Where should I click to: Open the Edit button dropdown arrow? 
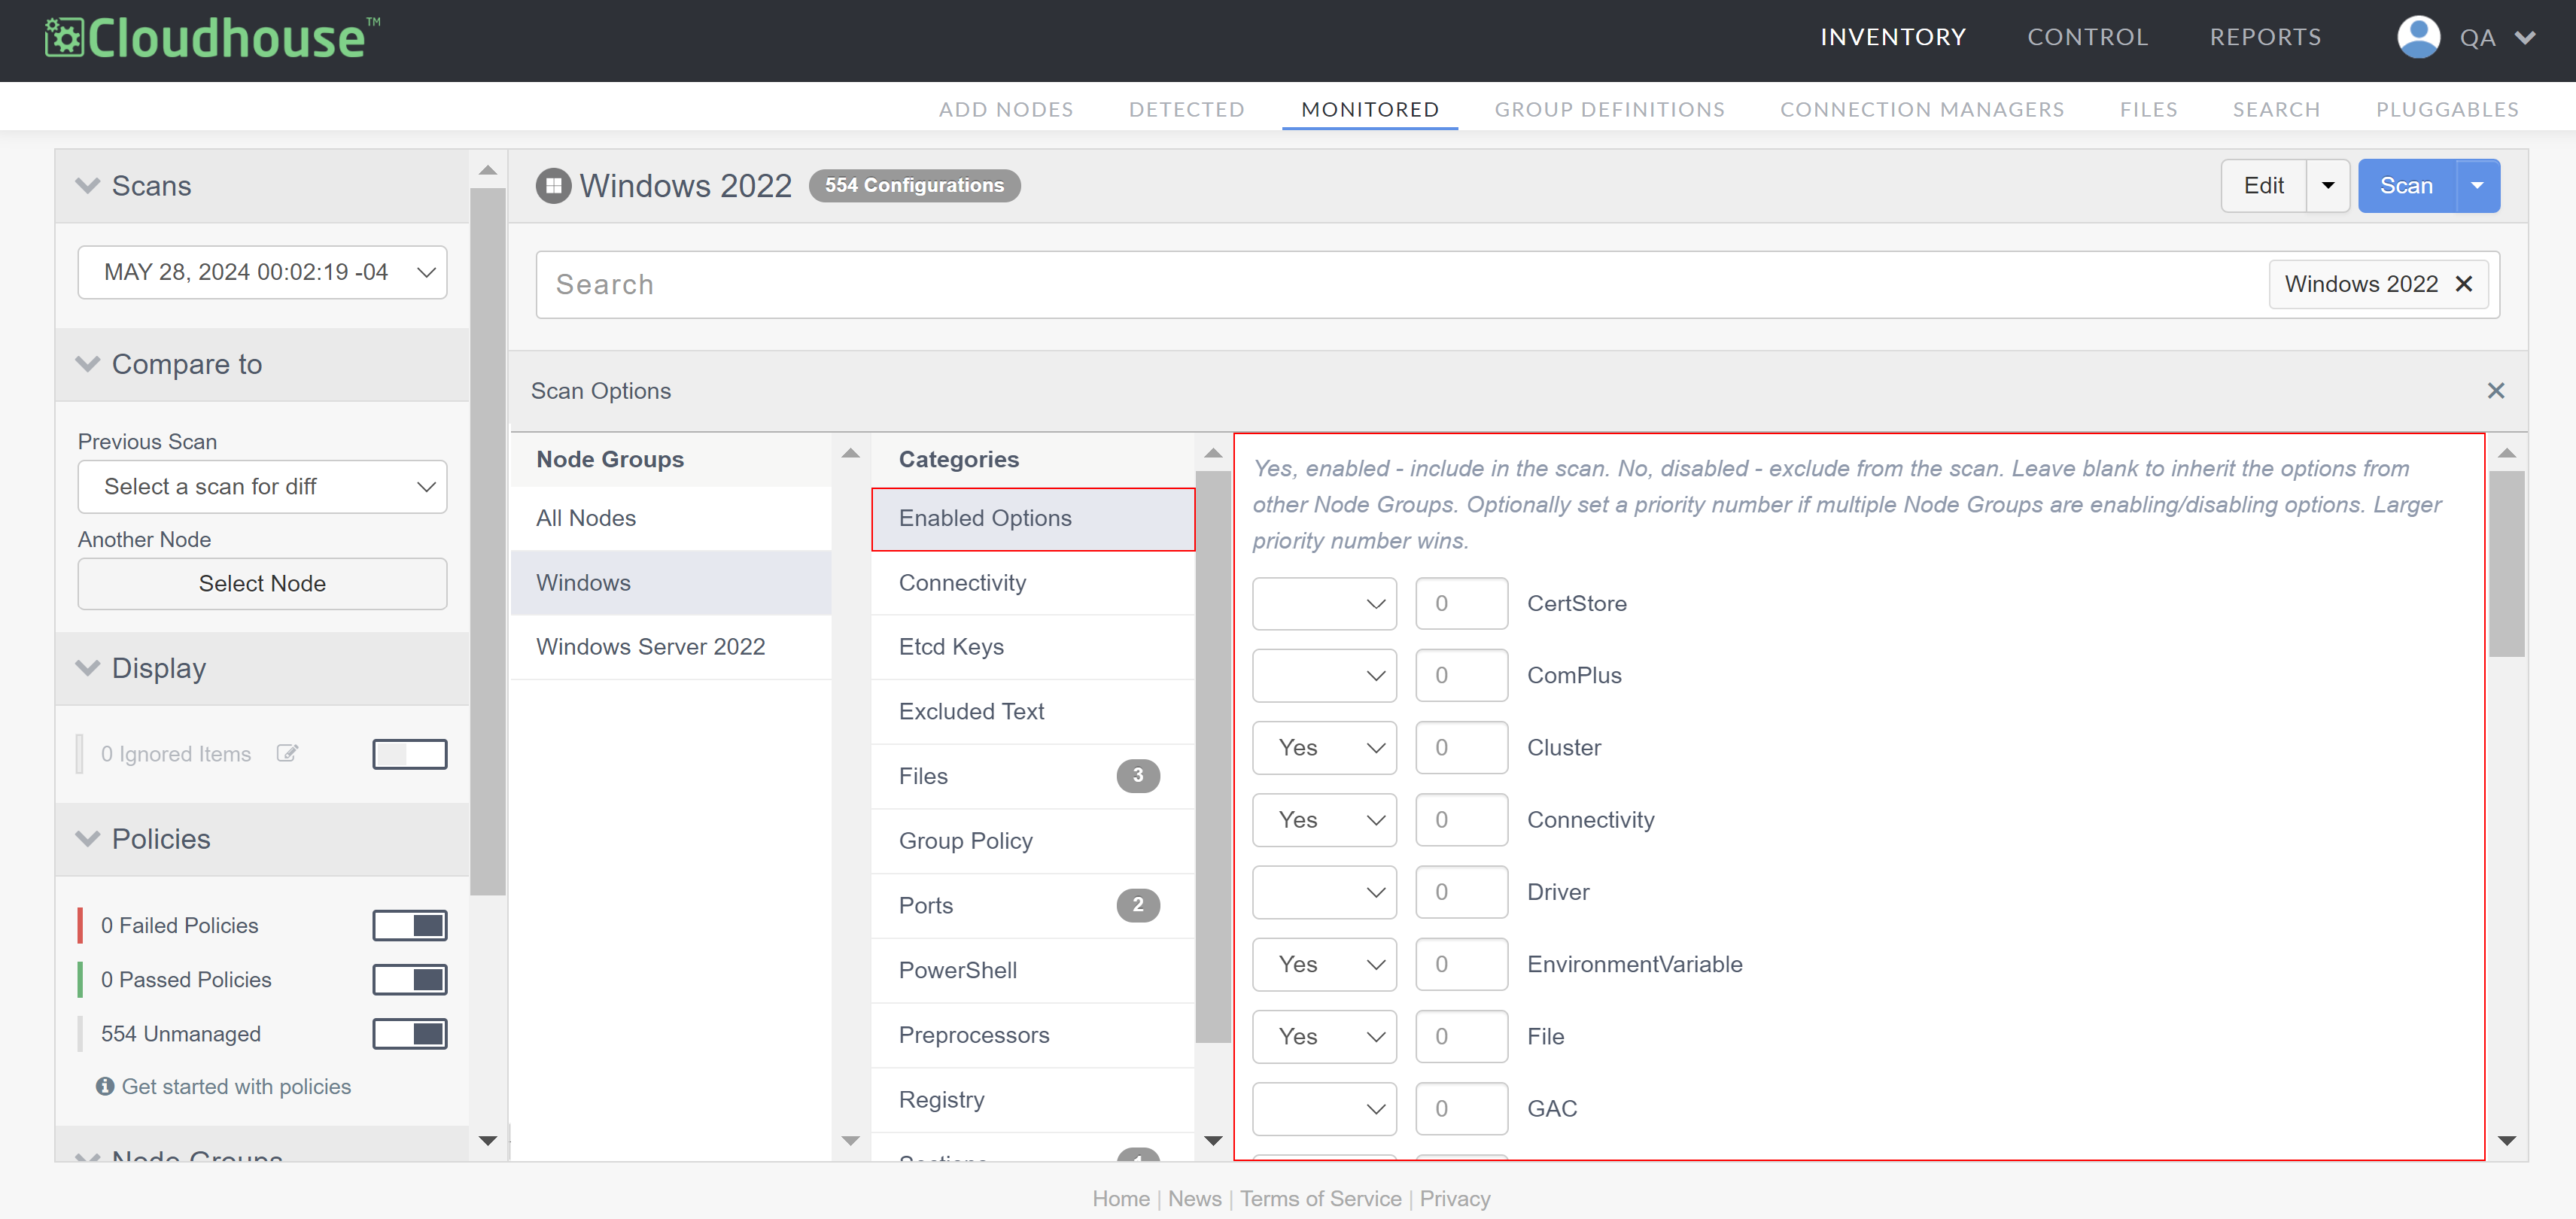(2327, 186)
